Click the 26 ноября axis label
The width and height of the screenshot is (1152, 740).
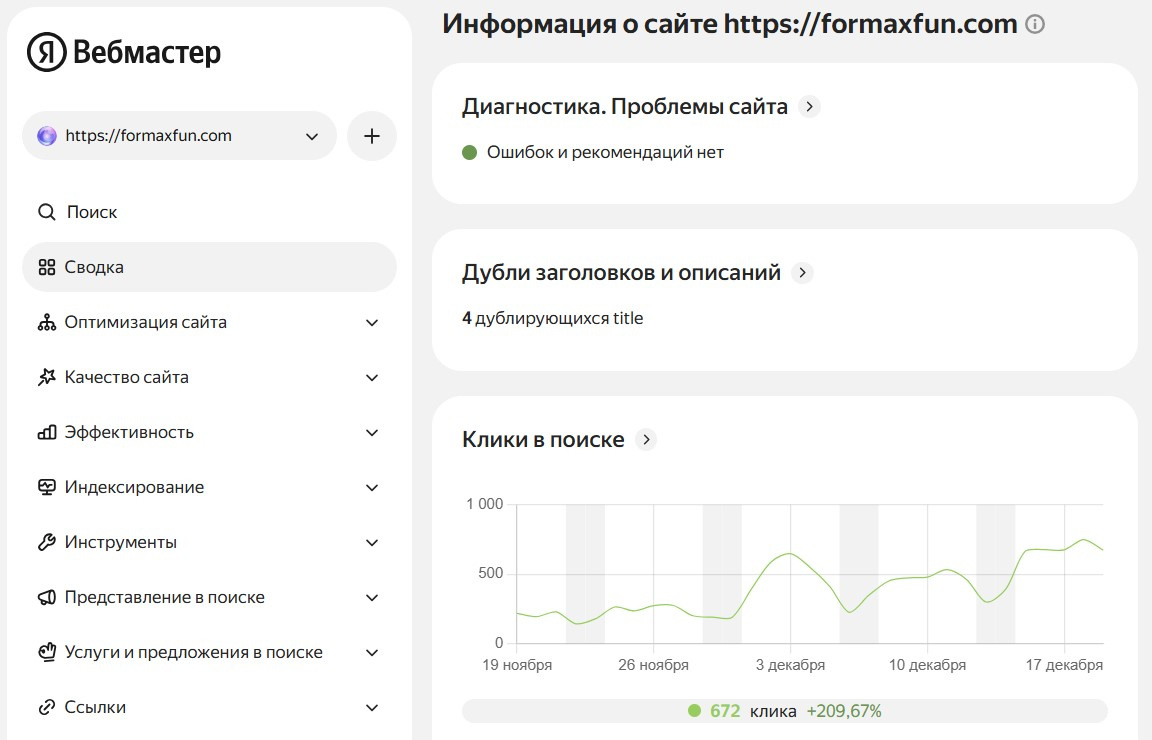653,665
